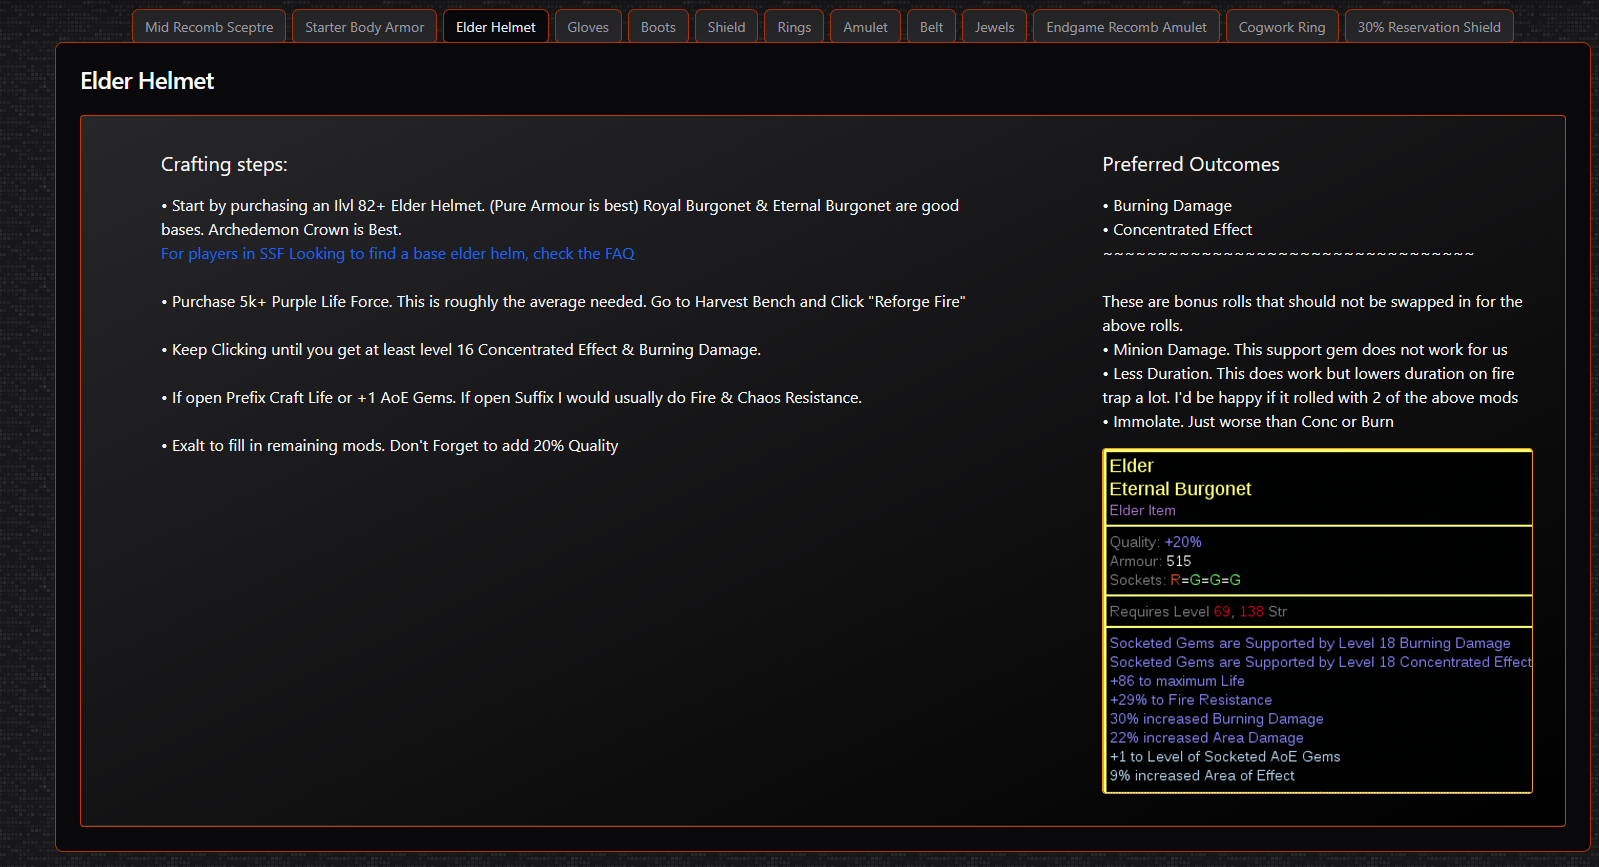1599x867 pixels.
Task: Switch to the Shield tab
Action: click(727, 27)
